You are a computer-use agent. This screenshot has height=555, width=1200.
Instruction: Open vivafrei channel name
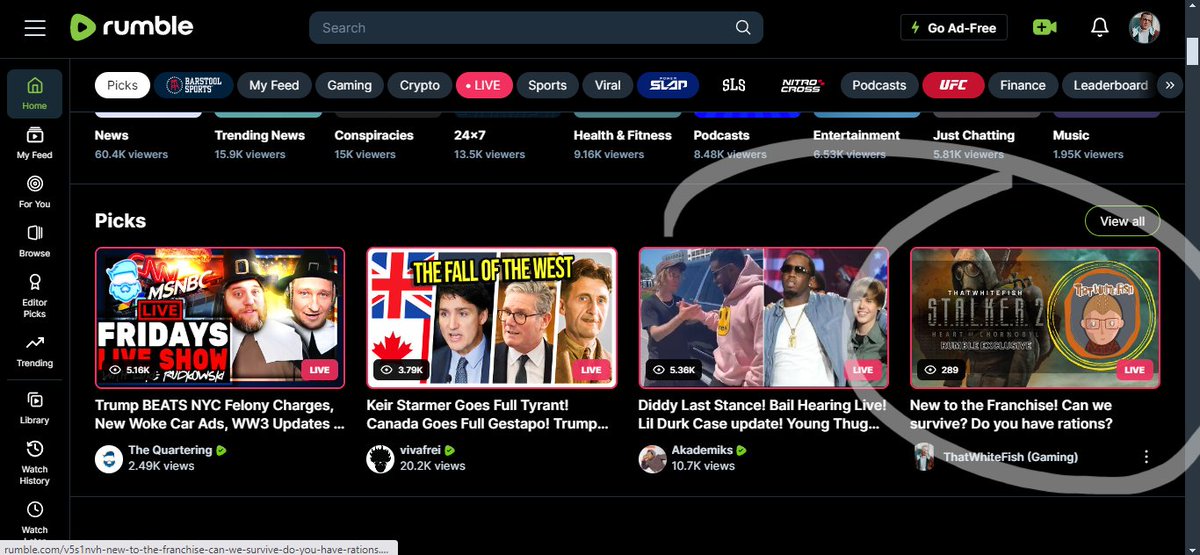pyautogui.click(x=420, y=450)
